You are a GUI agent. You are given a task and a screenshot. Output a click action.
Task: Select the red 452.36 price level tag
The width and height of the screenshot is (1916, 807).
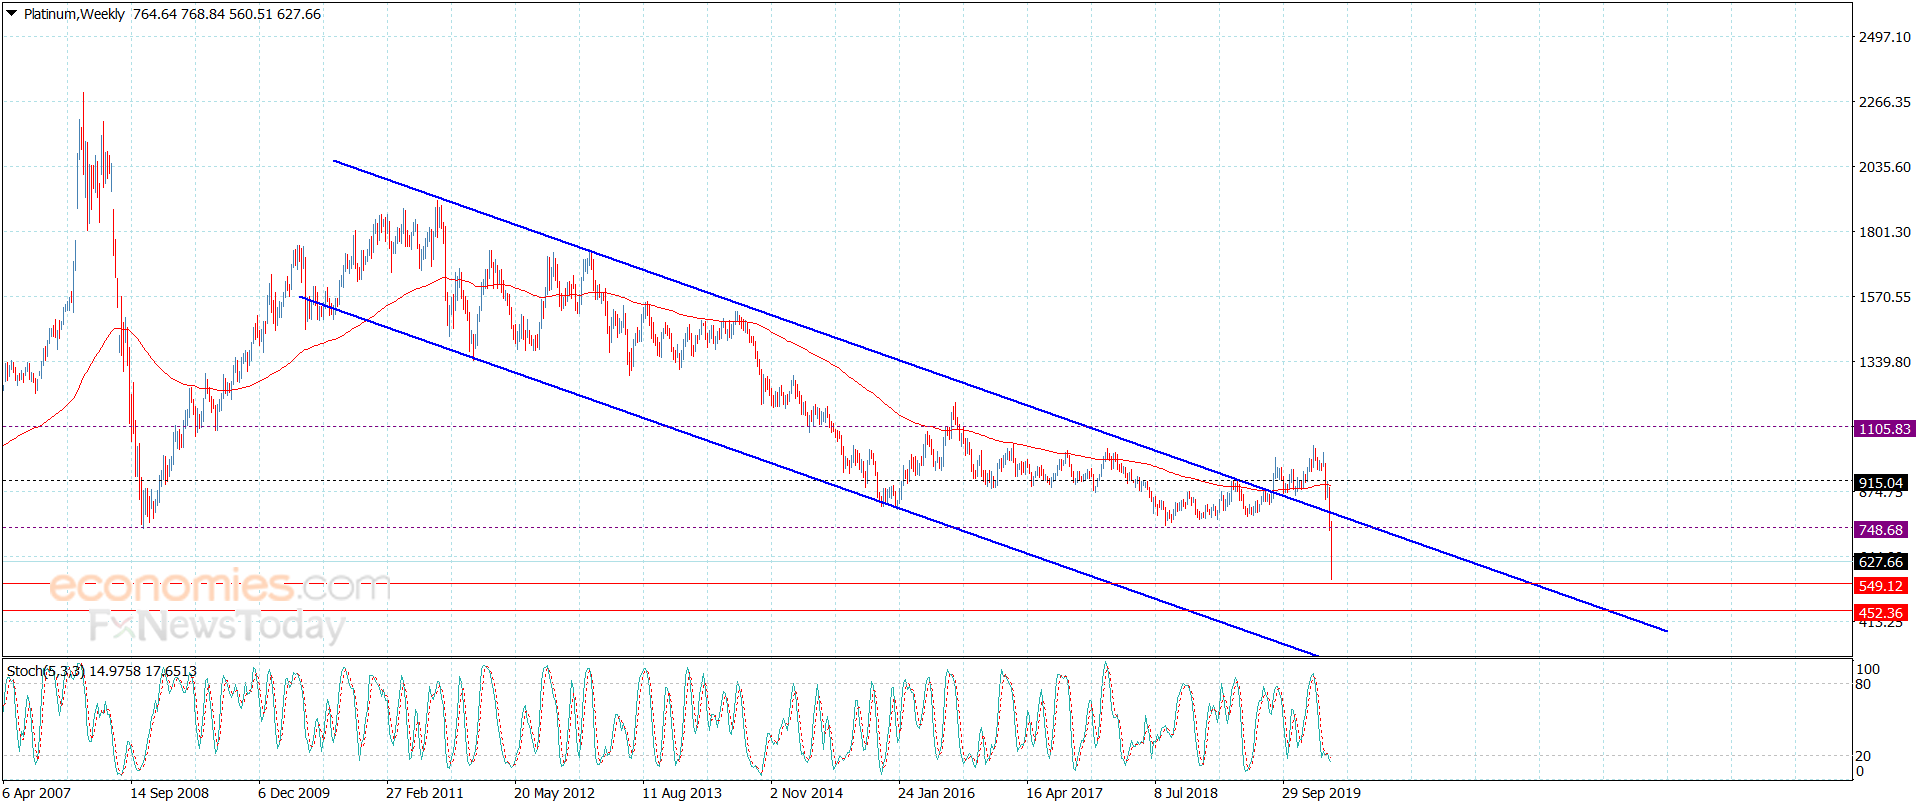tap(1880, 613)
